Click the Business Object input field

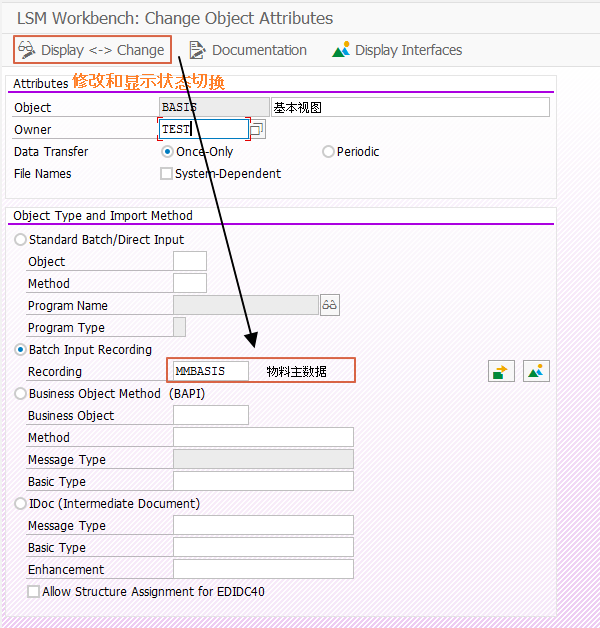click(211, 415)
